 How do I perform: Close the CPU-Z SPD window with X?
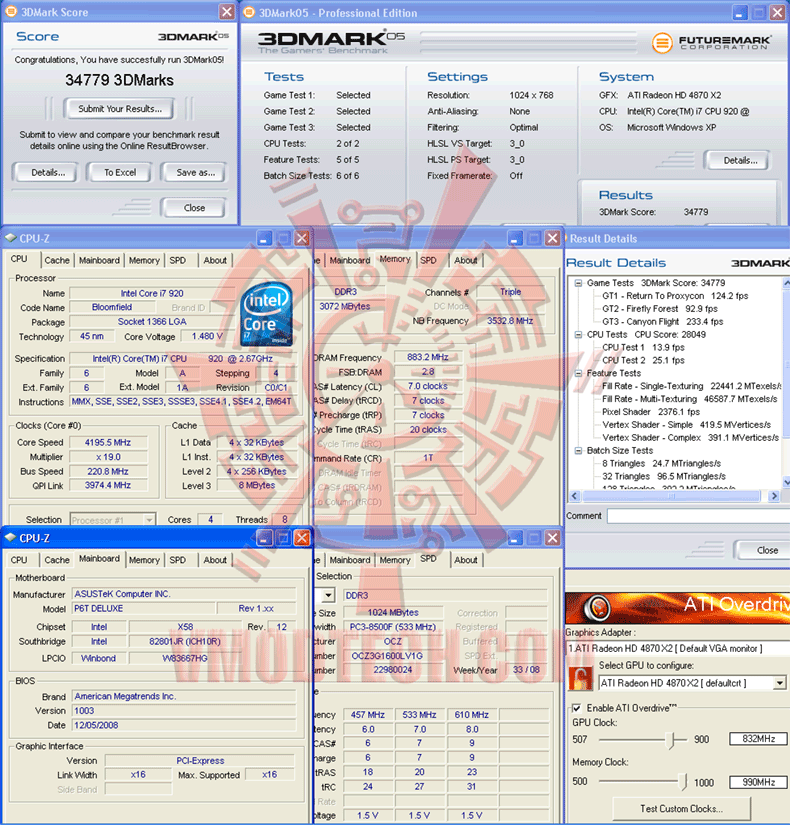[552, 538]
